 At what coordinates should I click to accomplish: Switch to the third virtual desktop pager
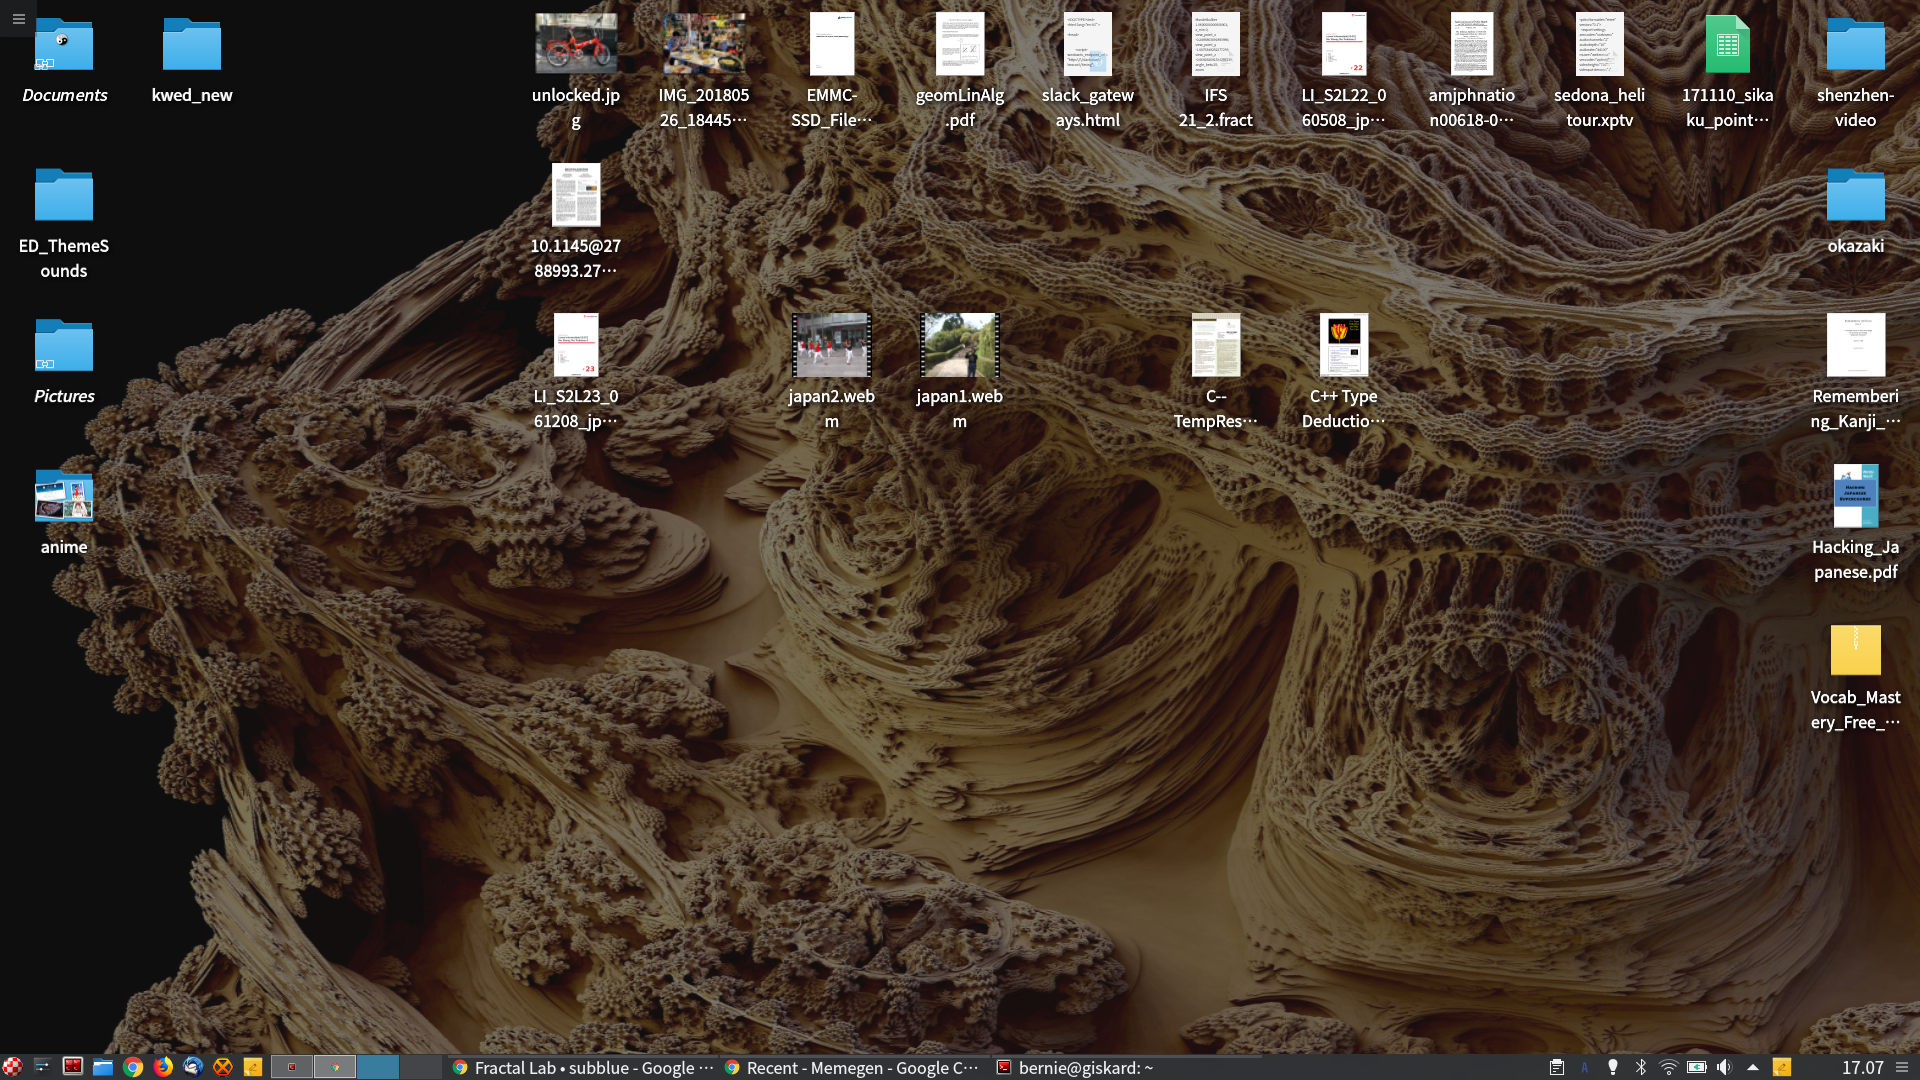point(378,1067)
